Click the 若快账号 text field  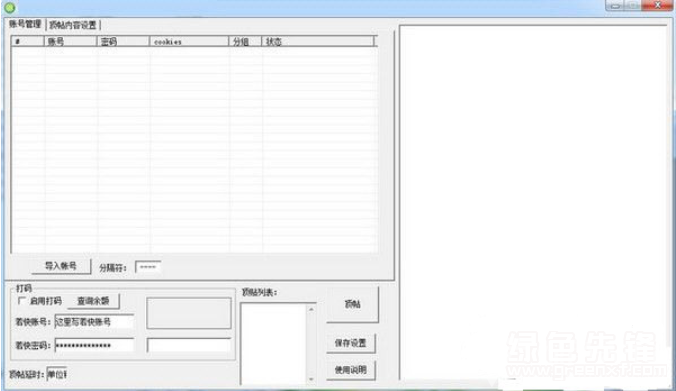tap(94, 322)
